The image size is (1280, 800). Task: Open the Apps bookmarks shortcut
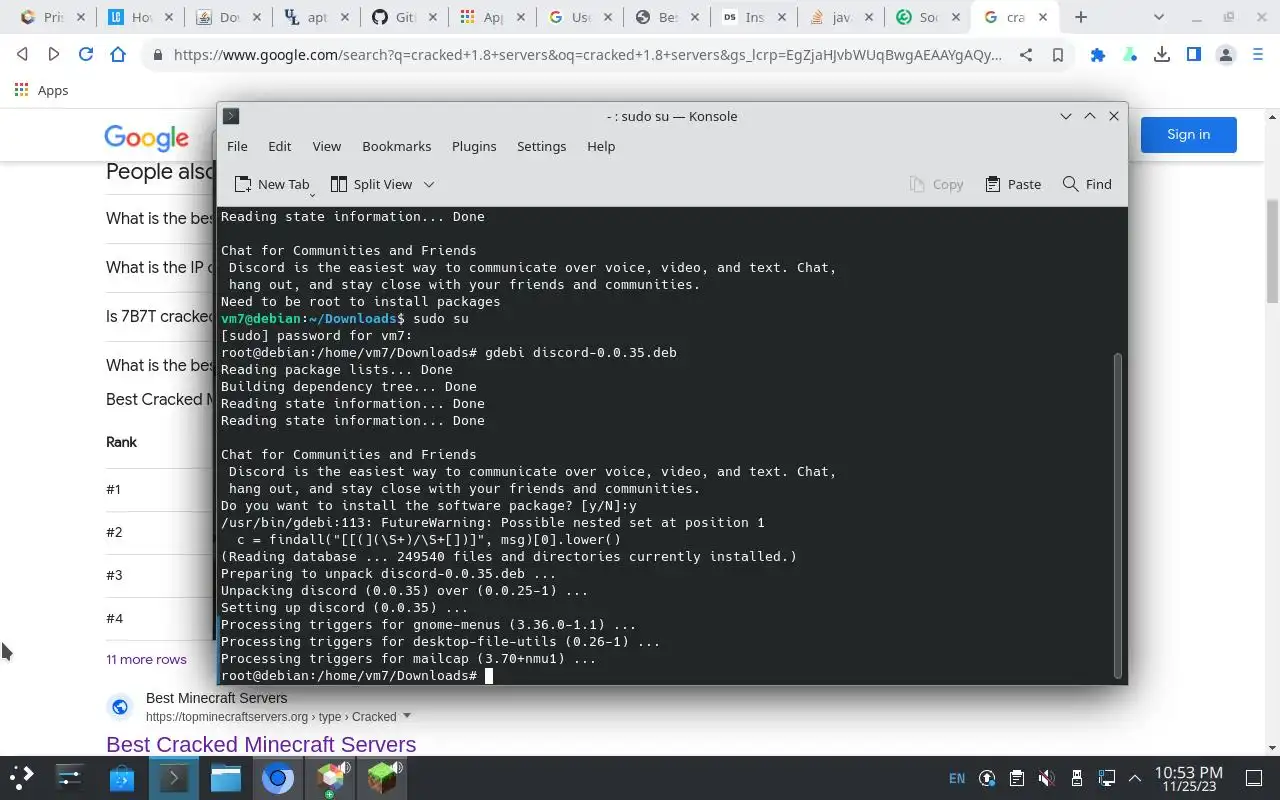point(41,90)
